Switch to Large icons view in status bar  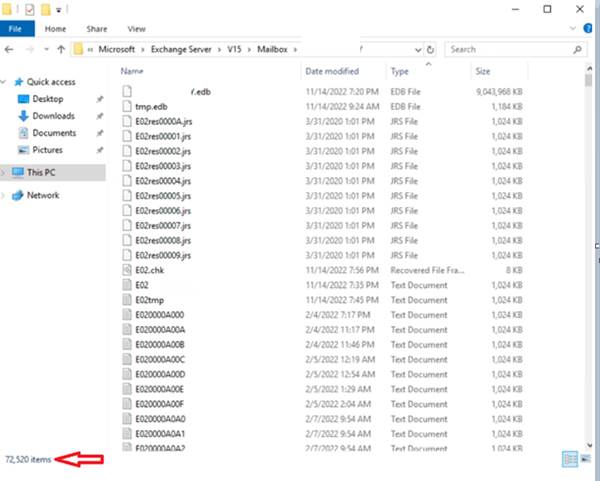click(x=585, y=458)
